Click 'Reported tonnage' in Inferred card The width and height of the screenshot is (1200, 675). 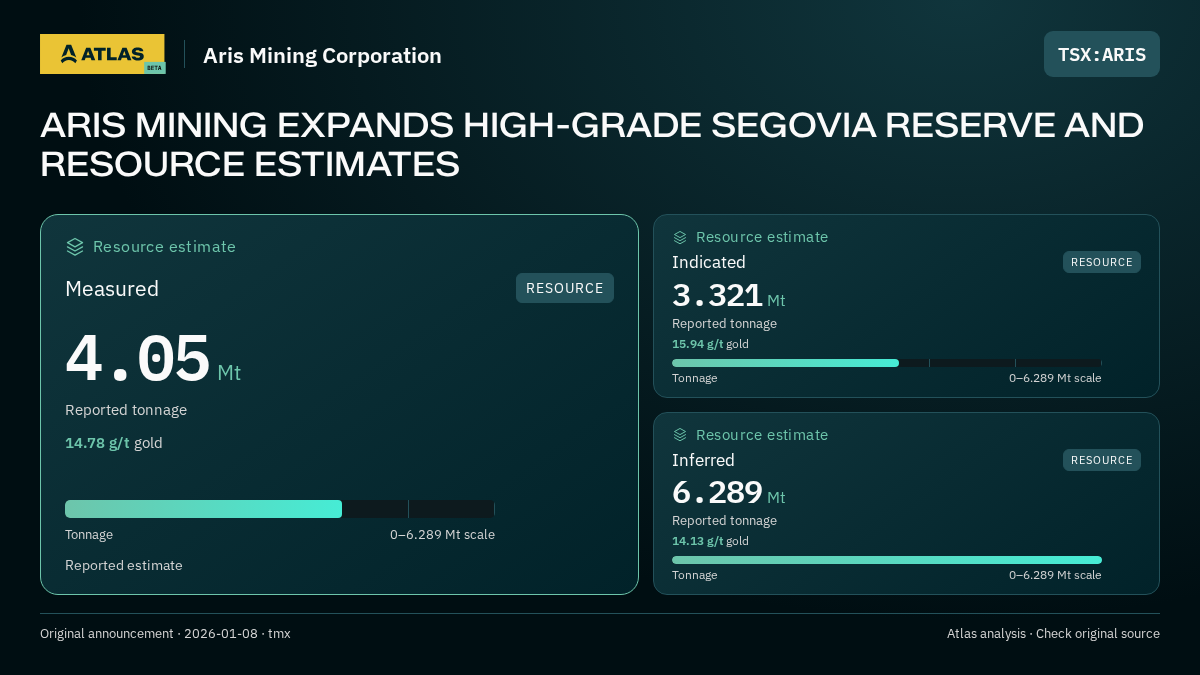[x=724, y=521]
